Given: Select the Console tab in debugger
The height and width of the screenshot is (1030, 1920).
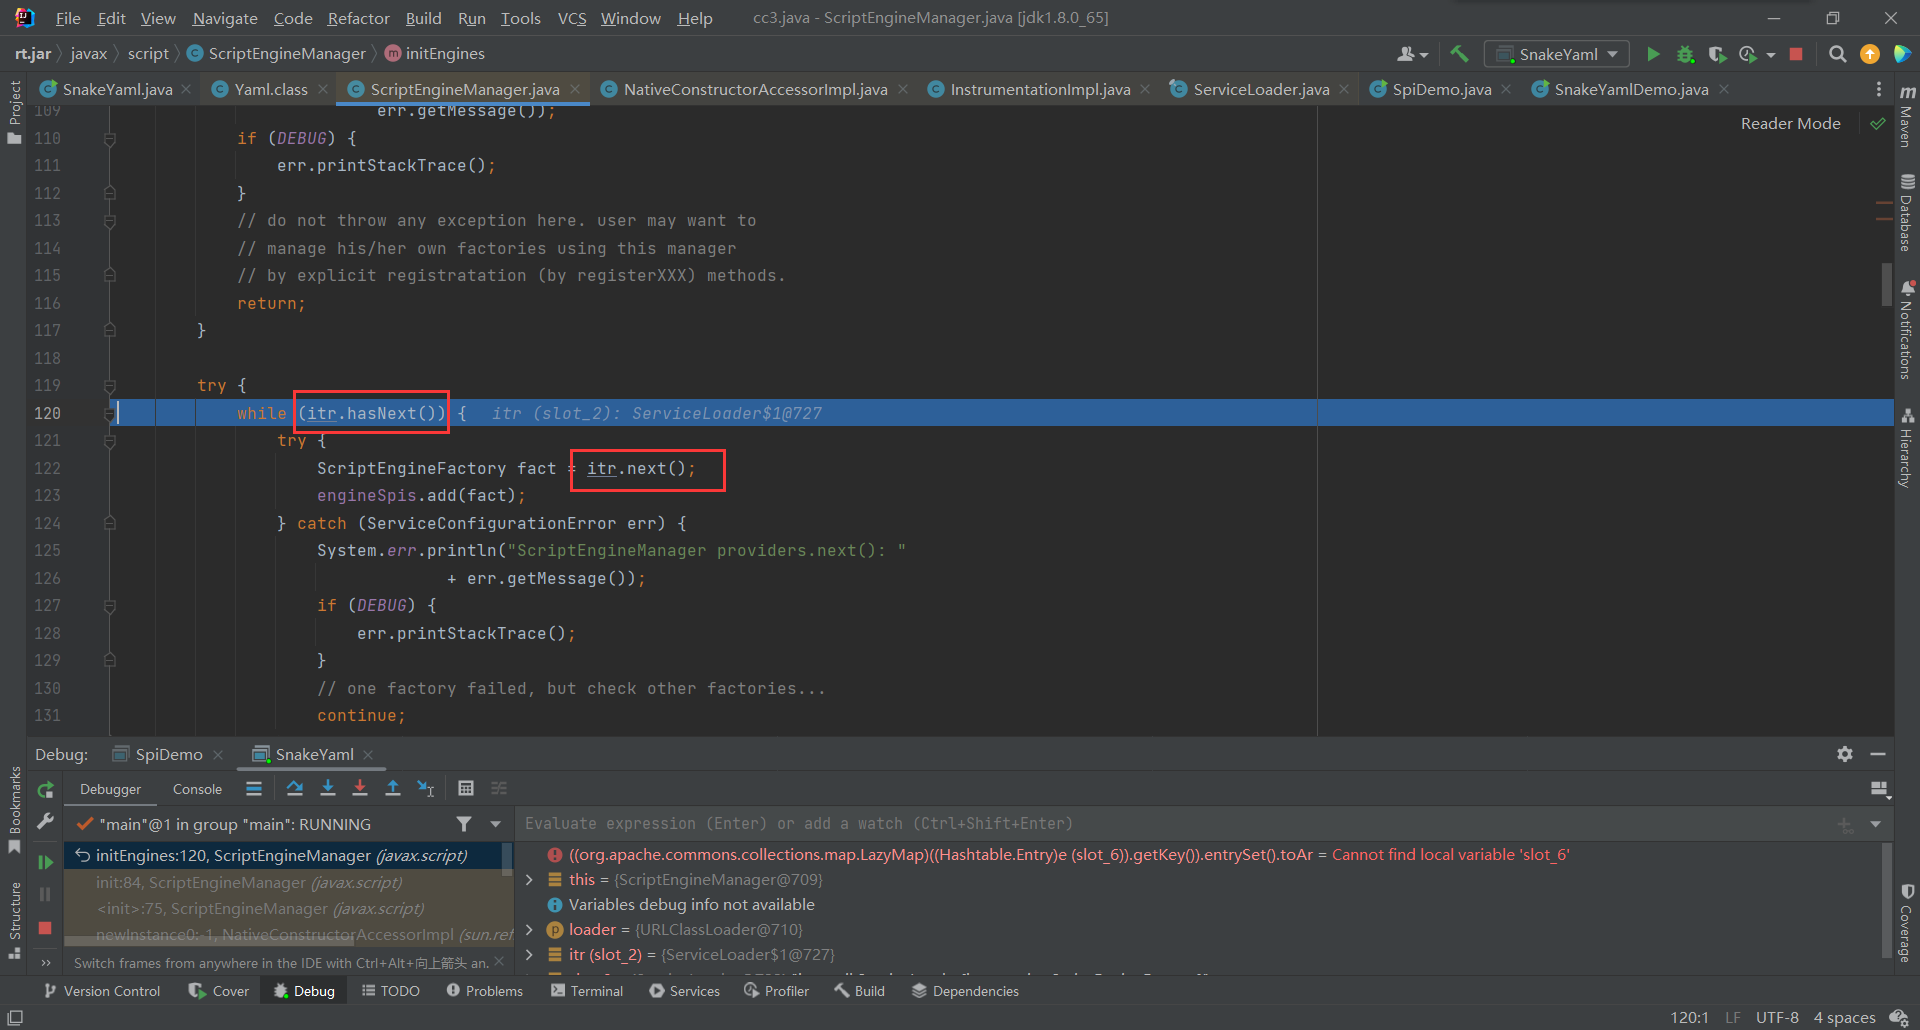Looking at the screenshot, I should pos(197,789).
